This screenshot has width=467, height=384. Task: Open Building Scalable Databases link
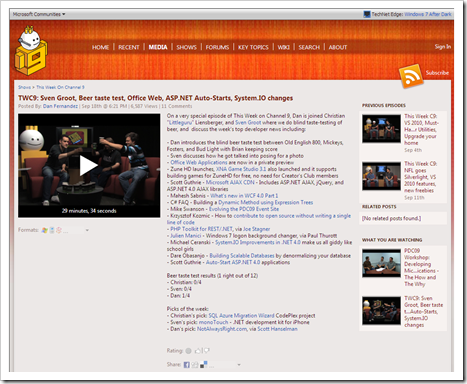click(242, 256)
